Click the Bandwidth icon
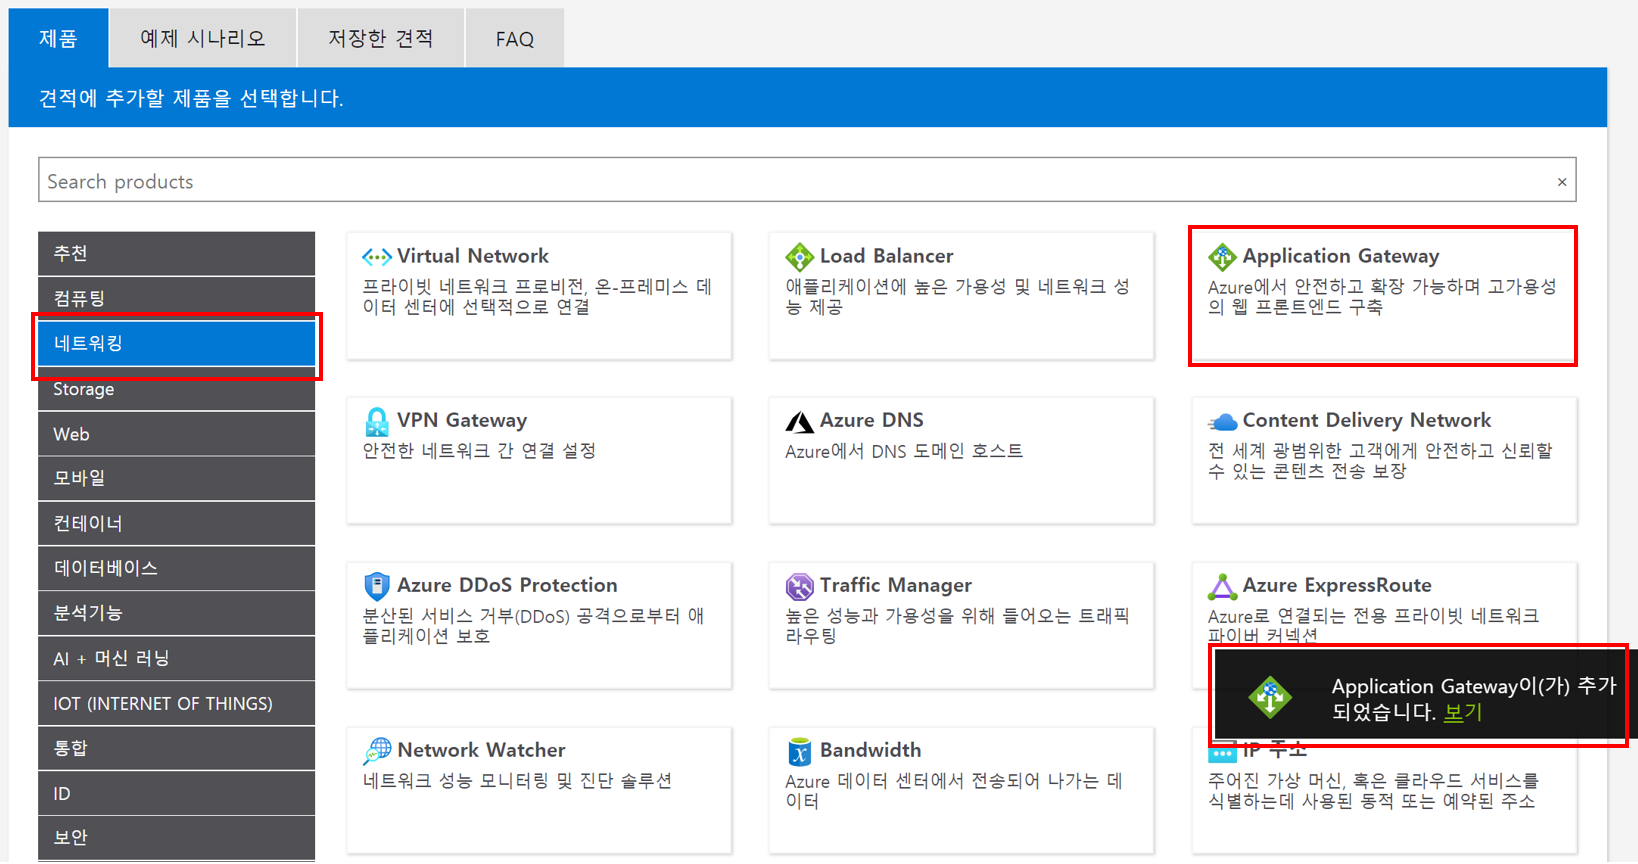Screen dimensions: 1638x864 coord(800,751)
